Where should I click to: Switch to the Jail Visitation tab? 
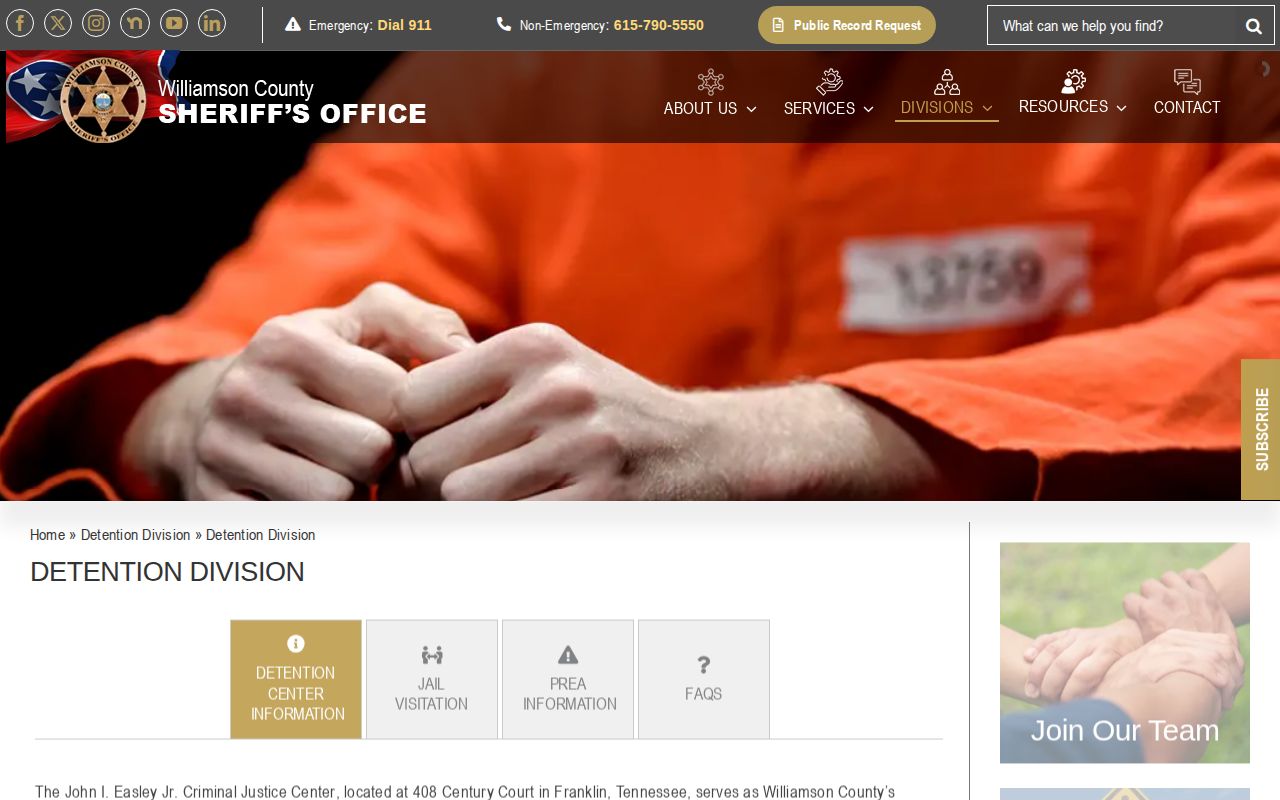click(432, 679)
